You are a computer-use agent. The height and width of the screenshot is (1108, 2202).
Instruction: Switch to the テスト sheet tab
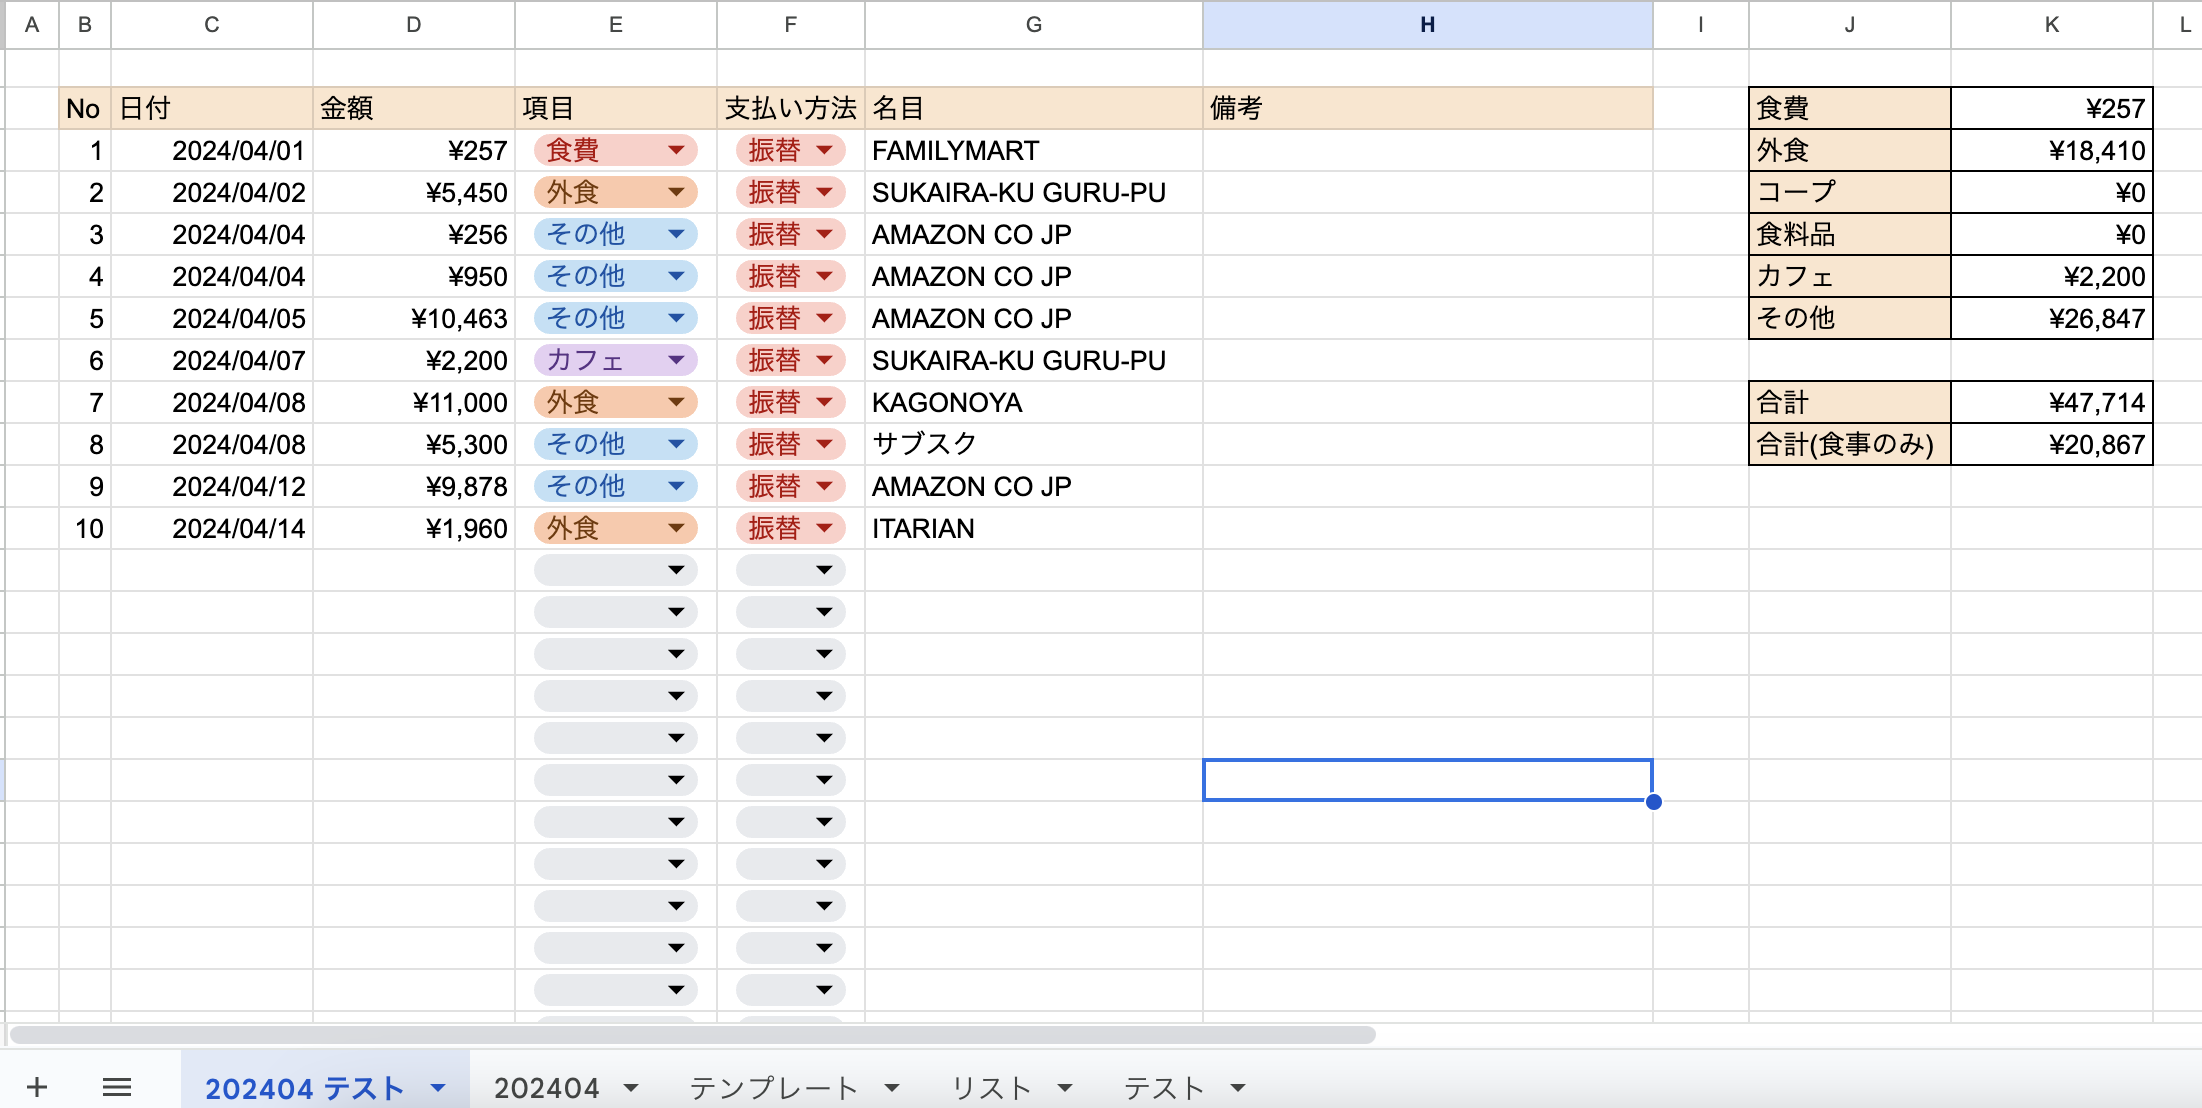pos(1163,1088)
